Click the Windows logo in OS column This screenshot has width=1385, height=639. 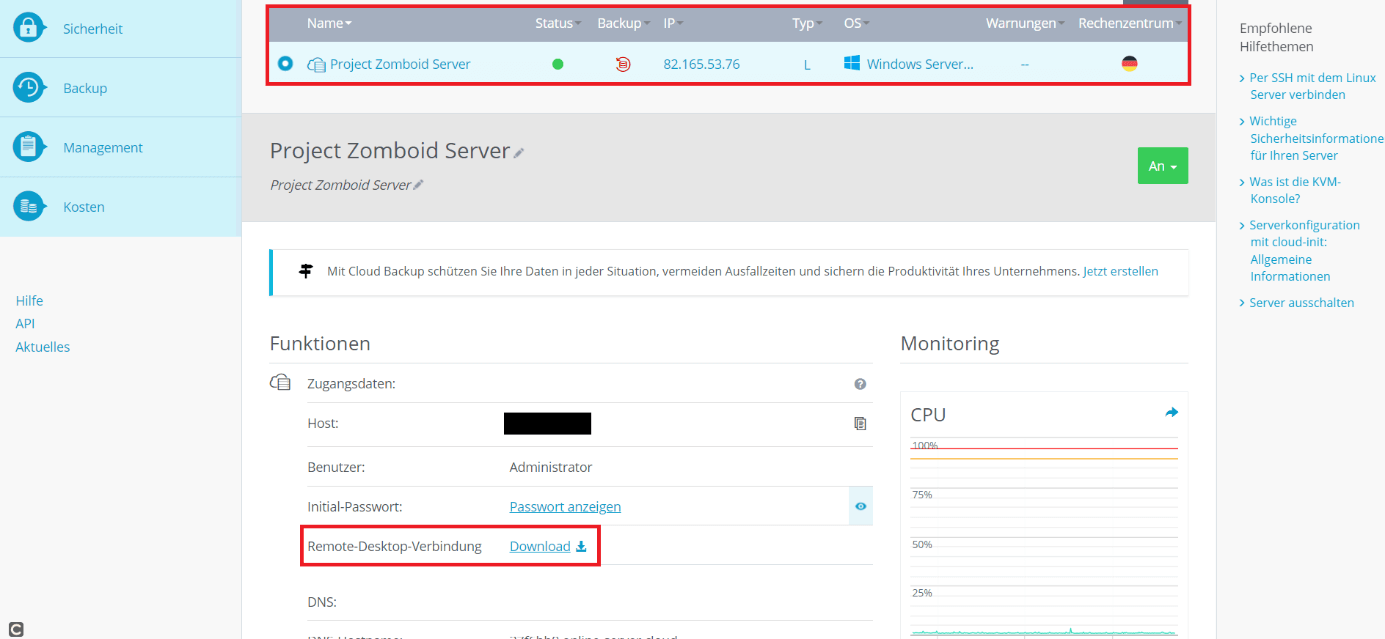[852, 63]
